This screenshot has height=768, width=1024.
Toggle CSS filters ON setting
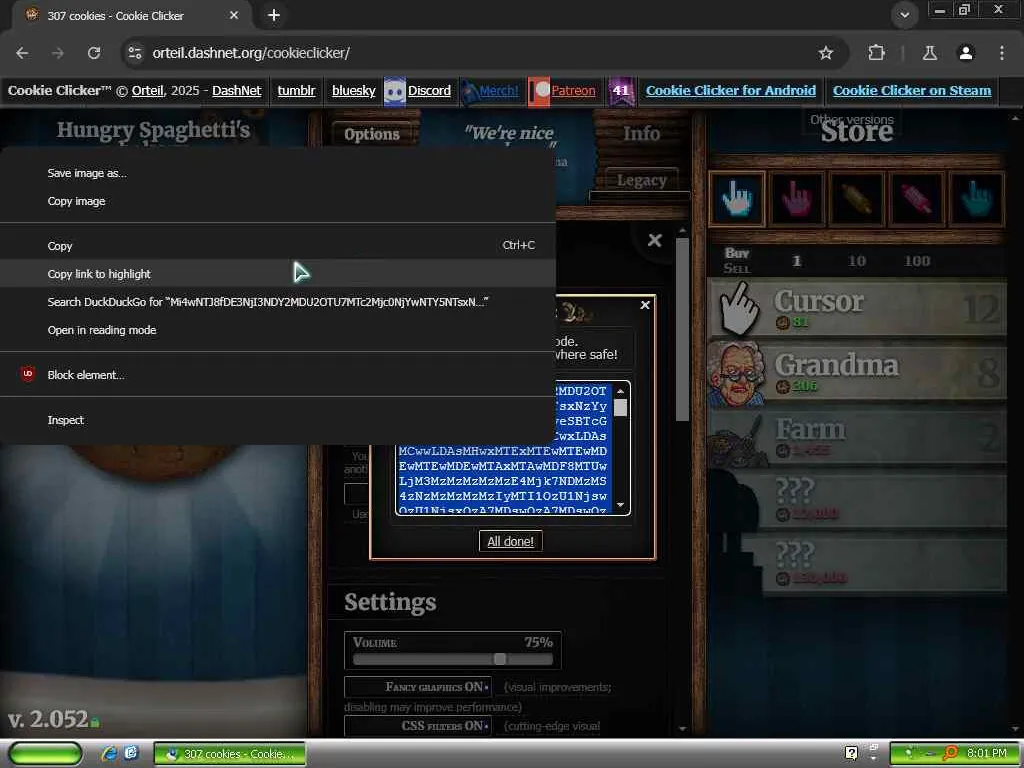click(418, 726)
